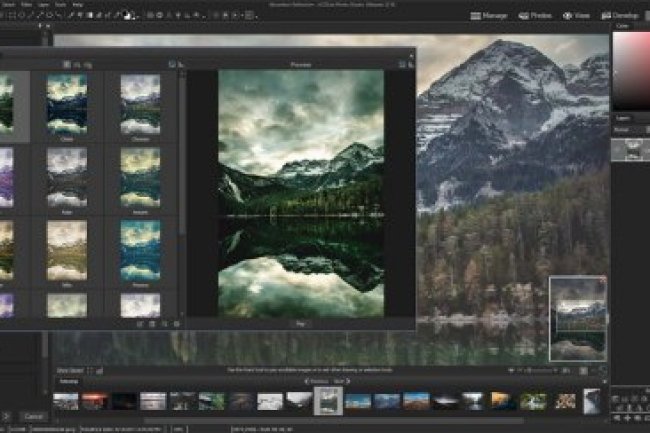Click the Cancel button at bottom left
650x433 pixels.
coord(33,416)
